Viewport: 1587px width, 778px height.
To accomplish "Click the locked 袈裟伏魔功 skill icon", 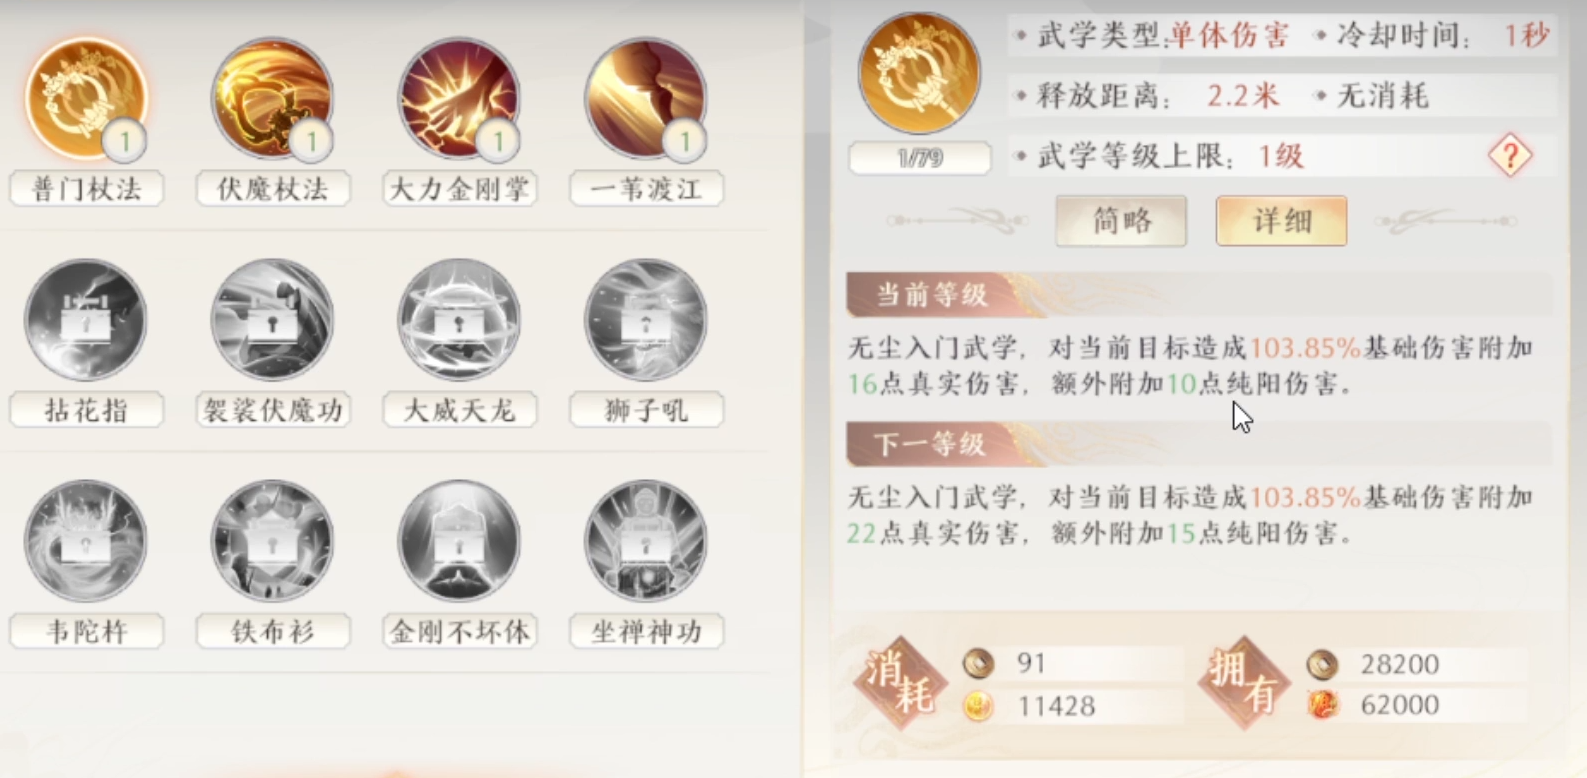I will (272, 320).
